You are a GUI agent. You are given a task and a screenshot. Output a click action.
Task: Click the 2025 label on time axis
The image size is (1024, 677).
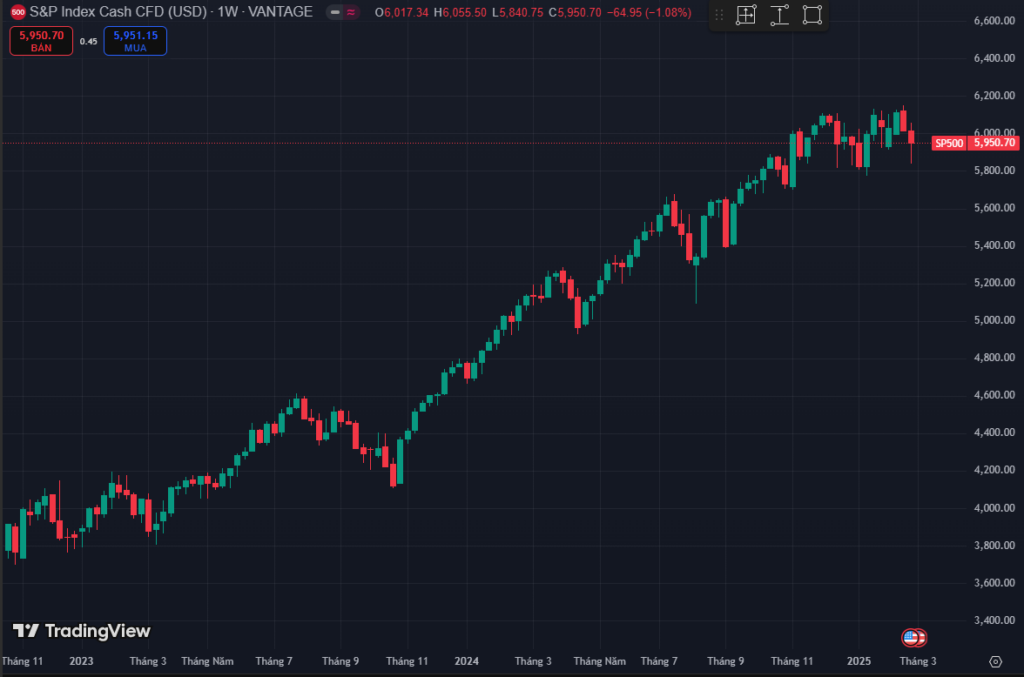coord(859,661)
